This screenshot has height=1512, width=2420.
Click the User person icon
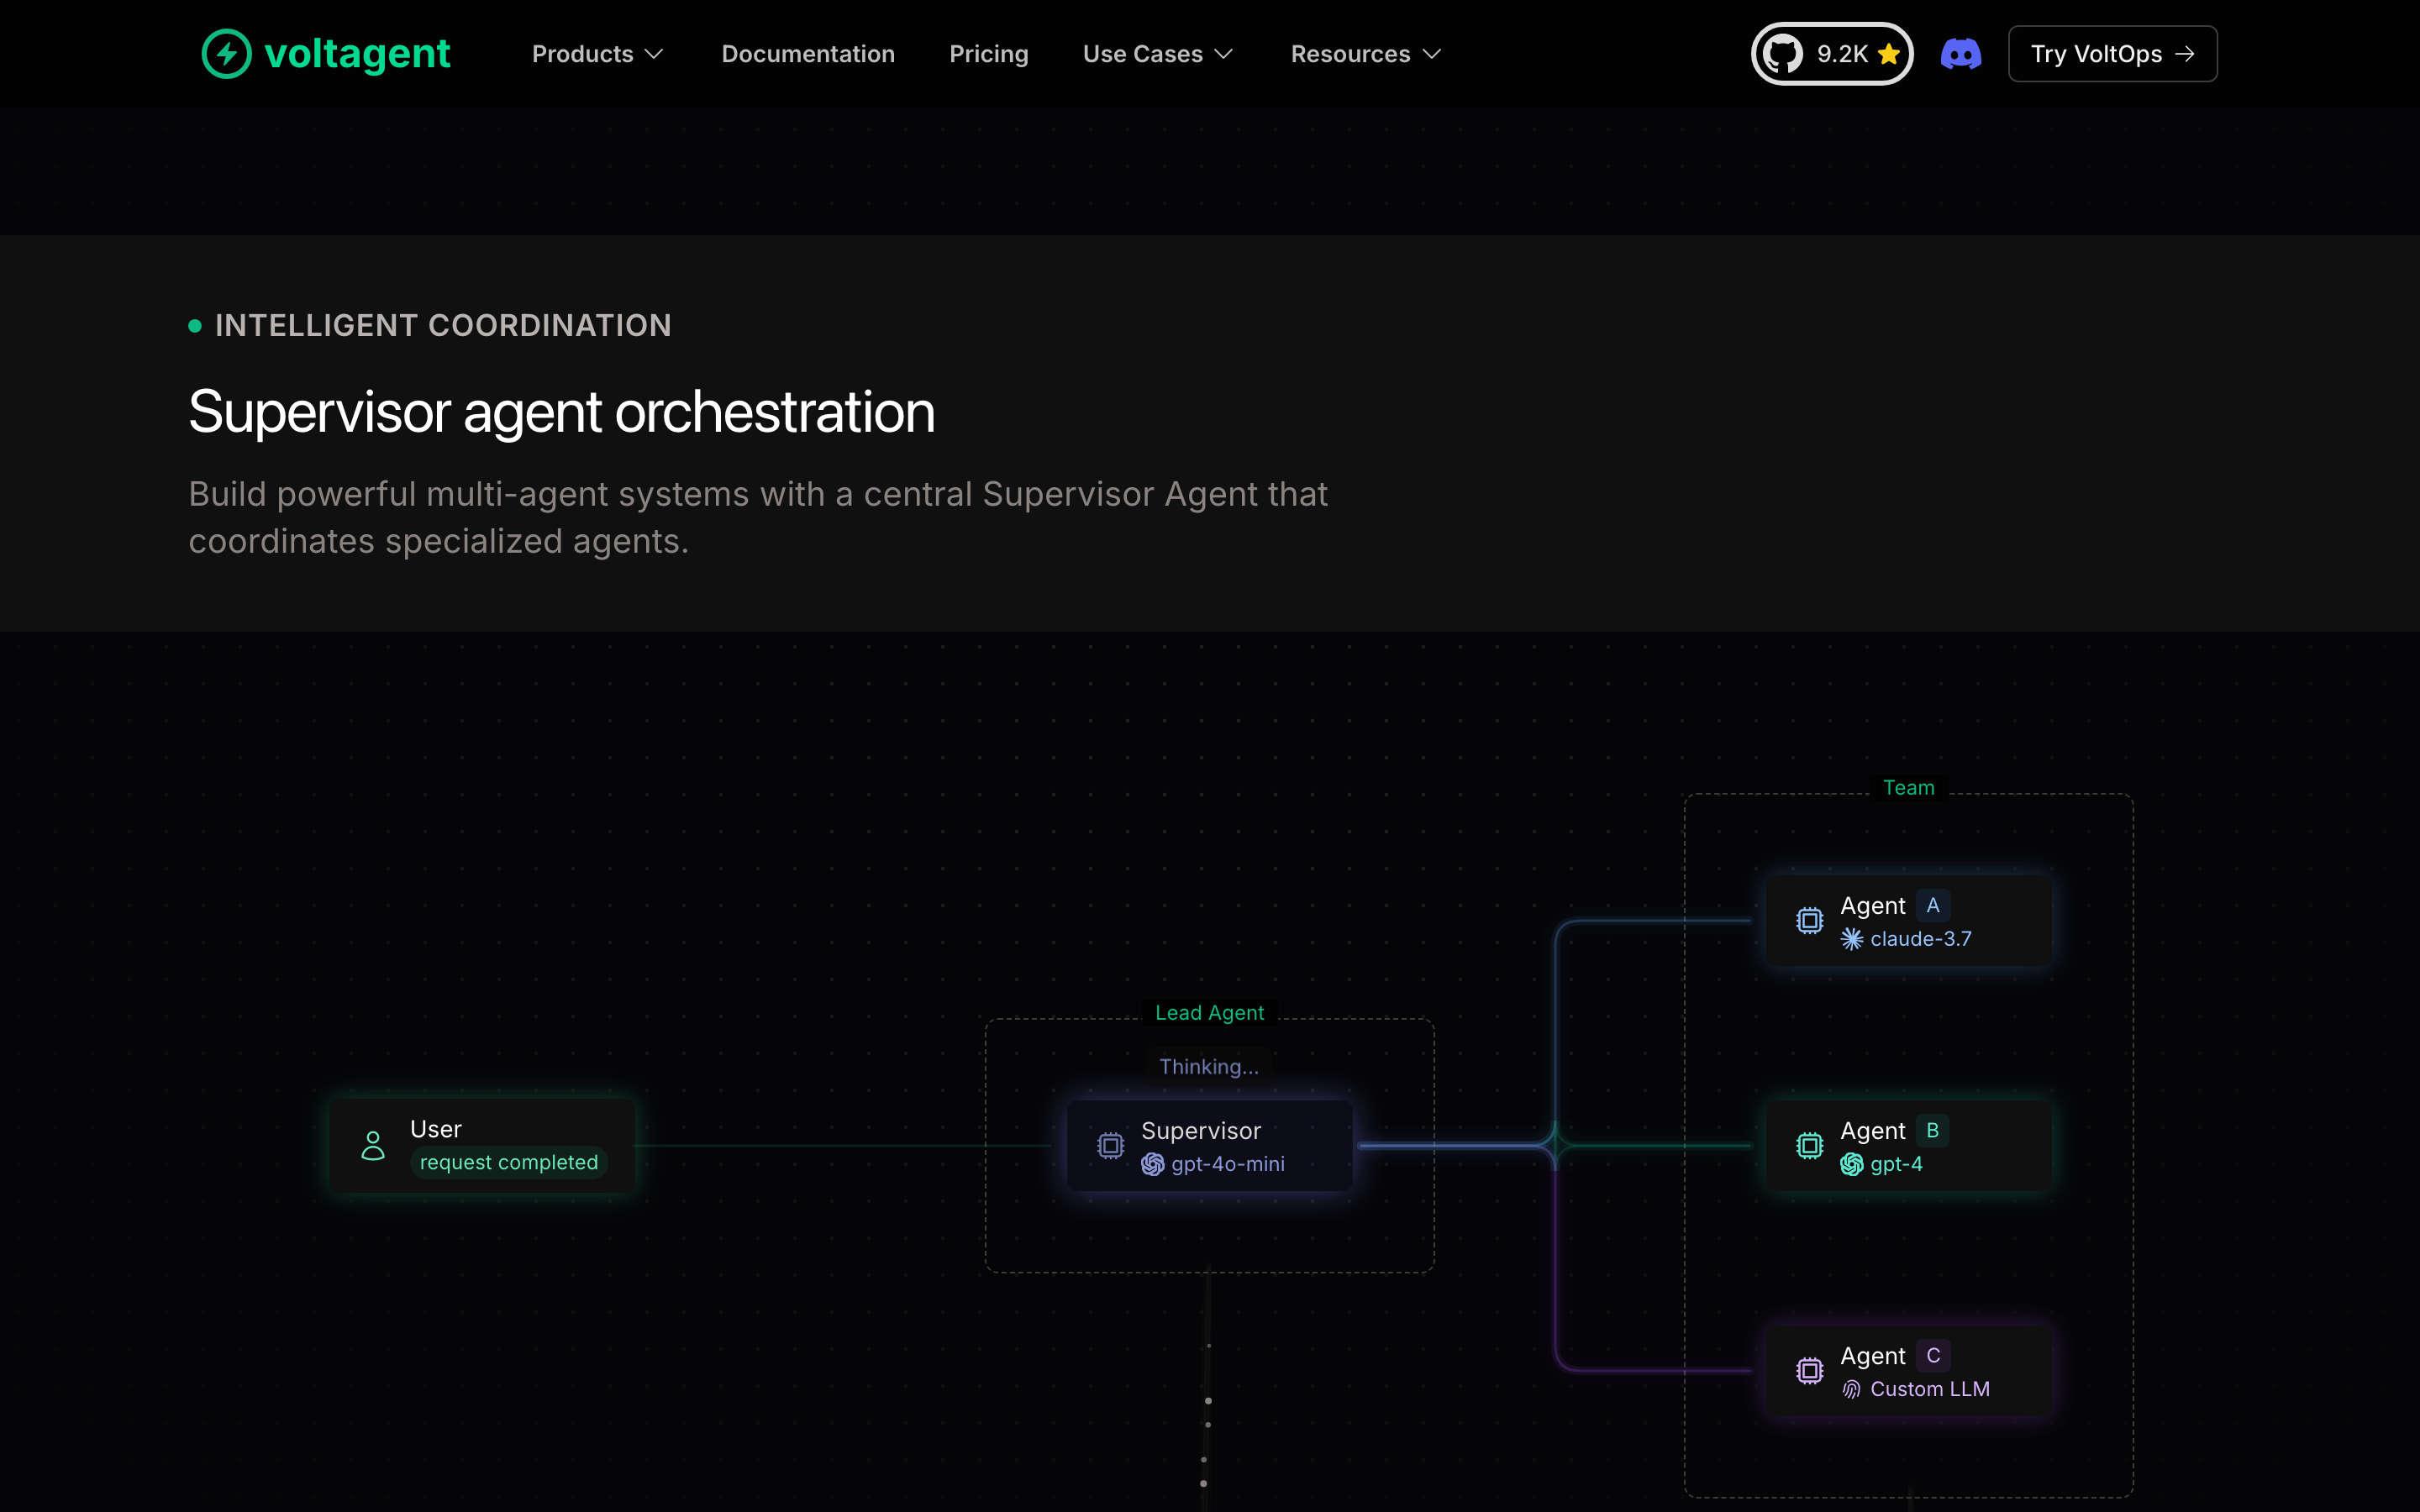373,1146
